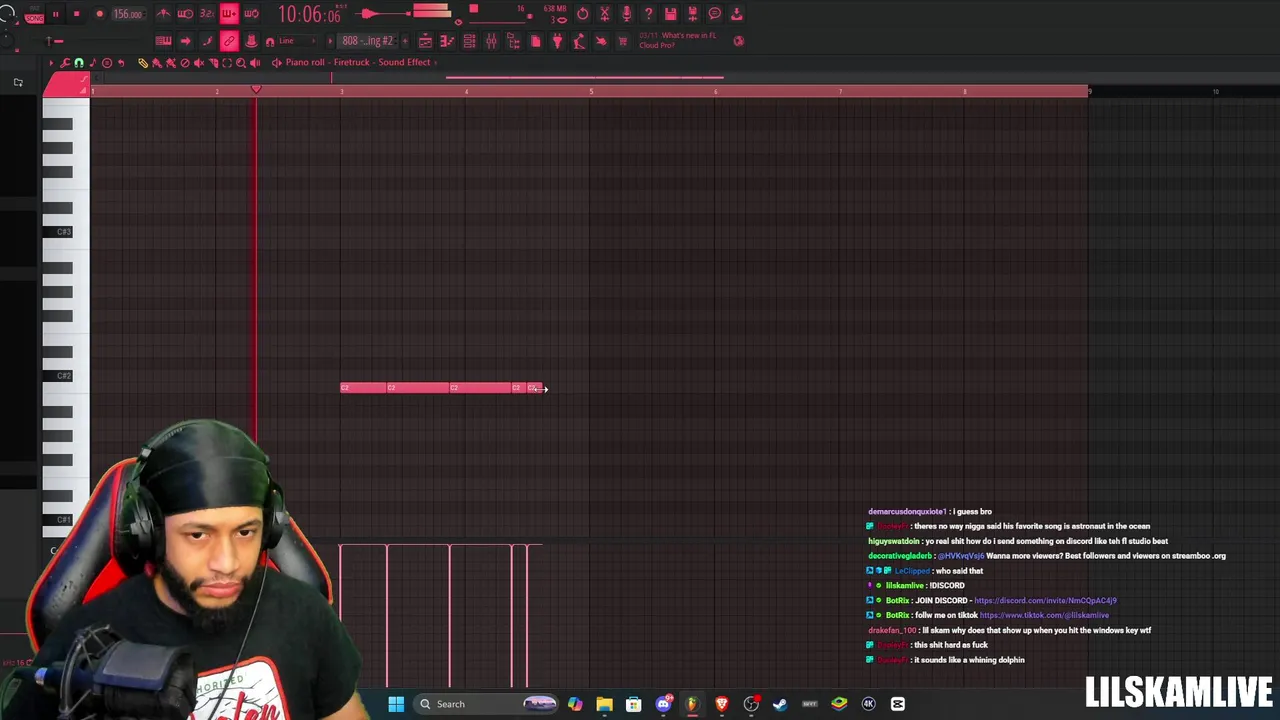Open Brave browser from taskbar

[x=721, y=704]
